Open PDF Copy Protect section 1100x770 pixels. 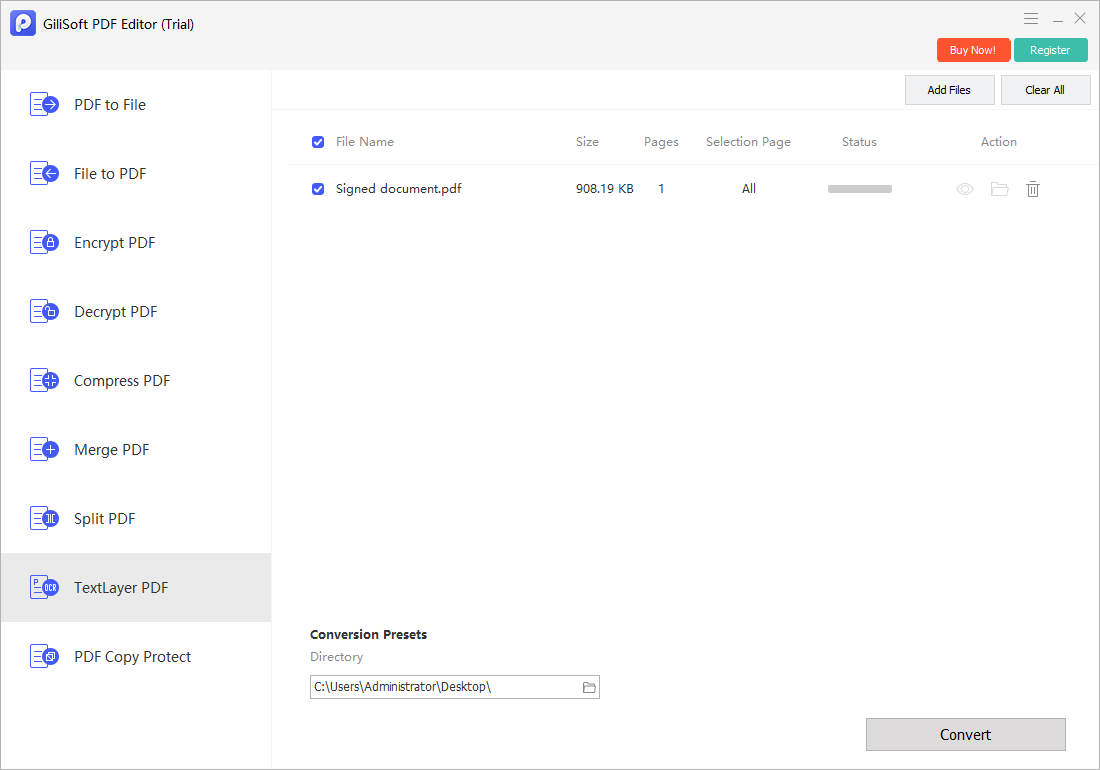136,656
